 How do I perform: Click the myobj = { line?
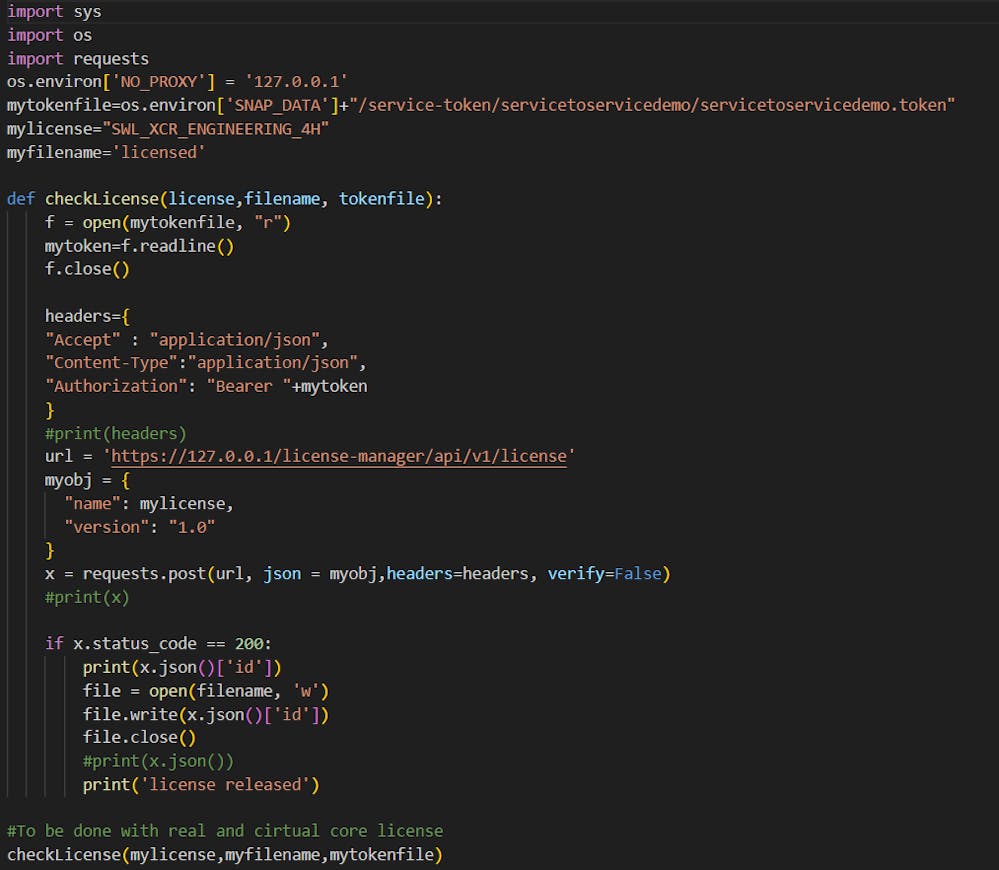[x=87, y=480]
